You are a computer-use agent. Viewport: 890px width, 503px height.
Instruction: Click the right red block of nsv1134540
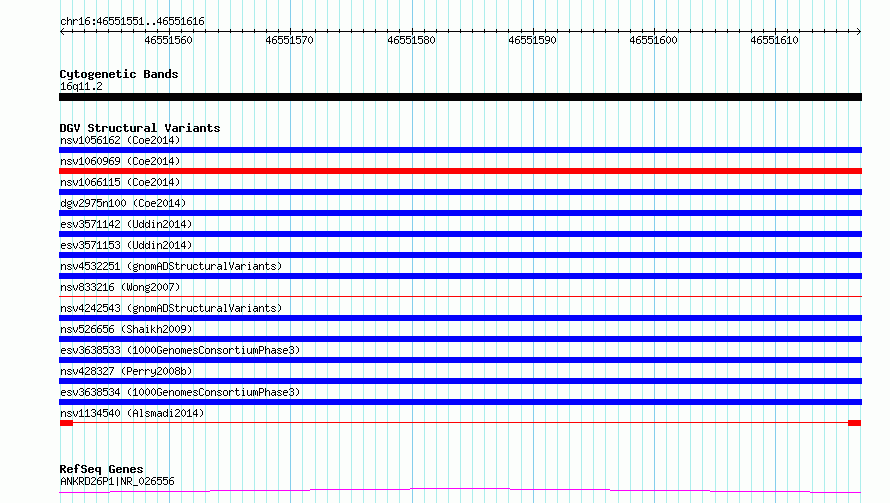(855, 423)
